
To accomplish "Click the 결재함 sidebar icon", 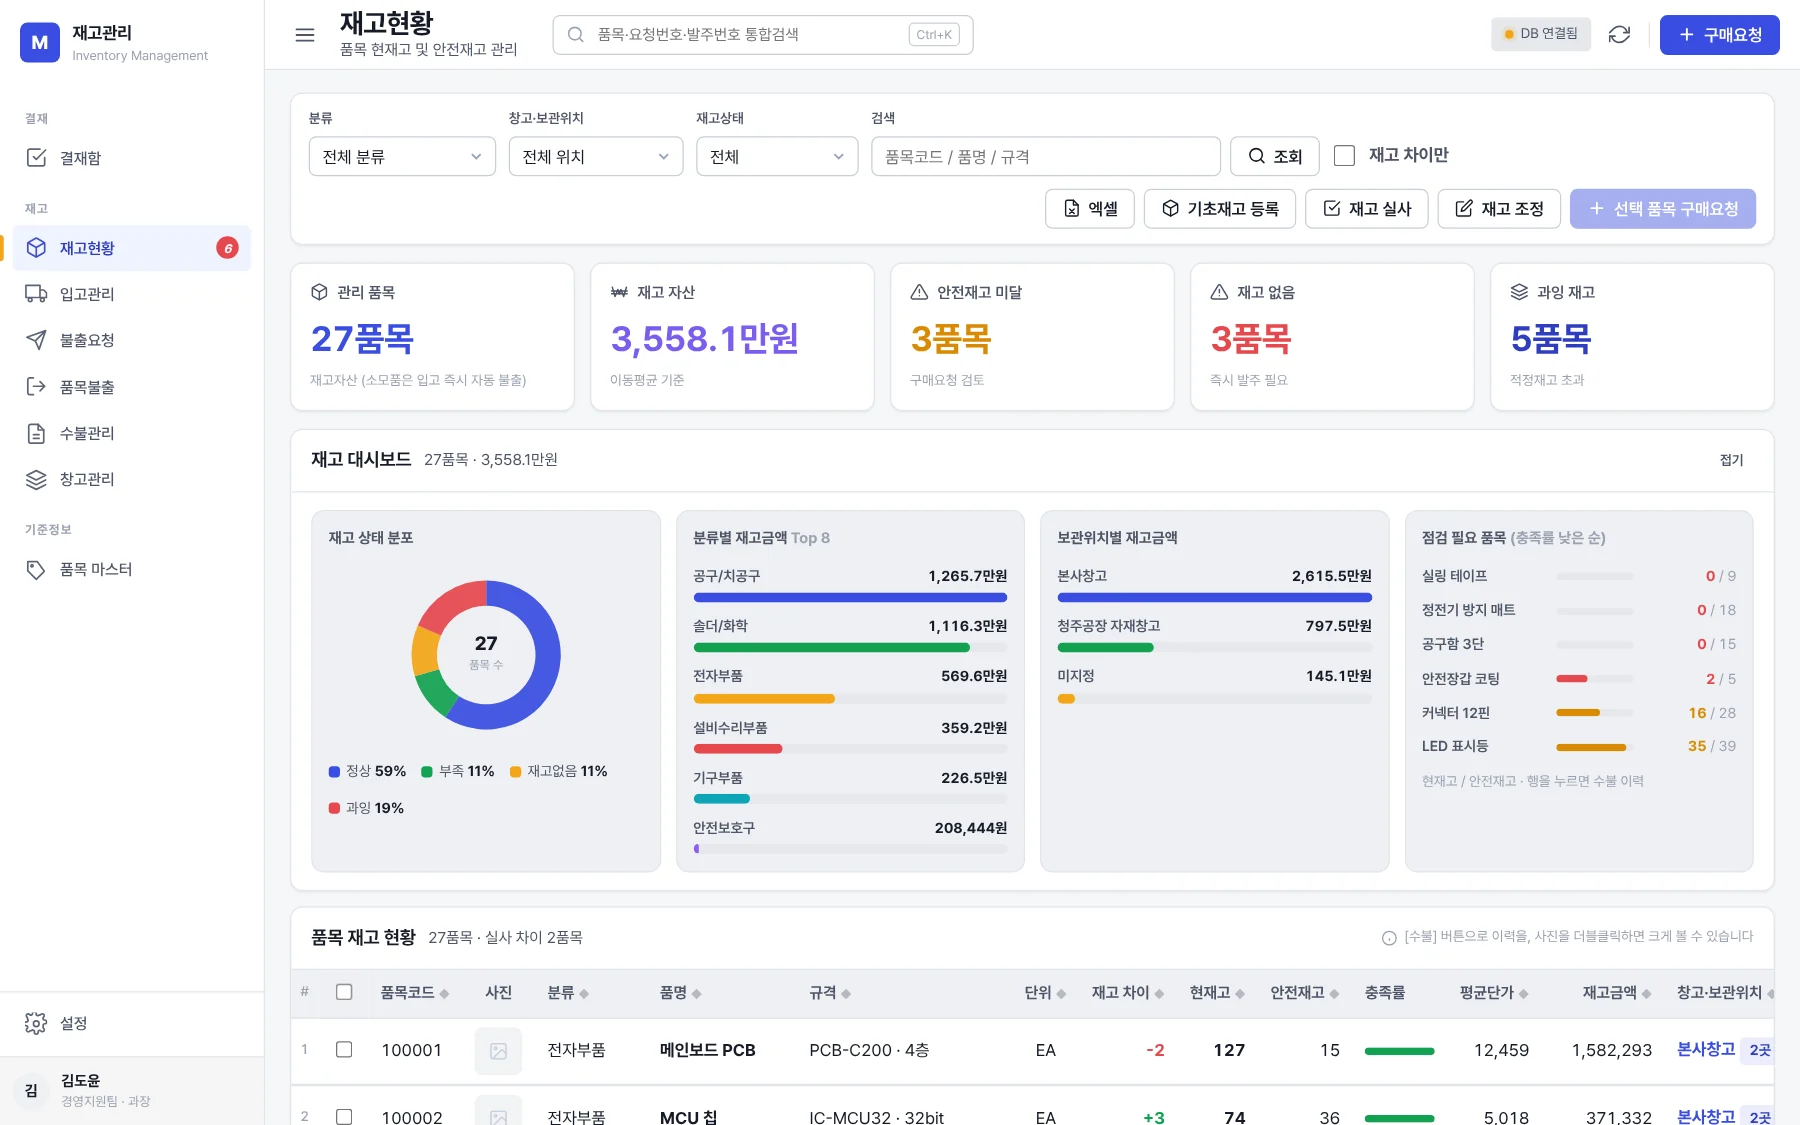I will (x=36, y=158).
